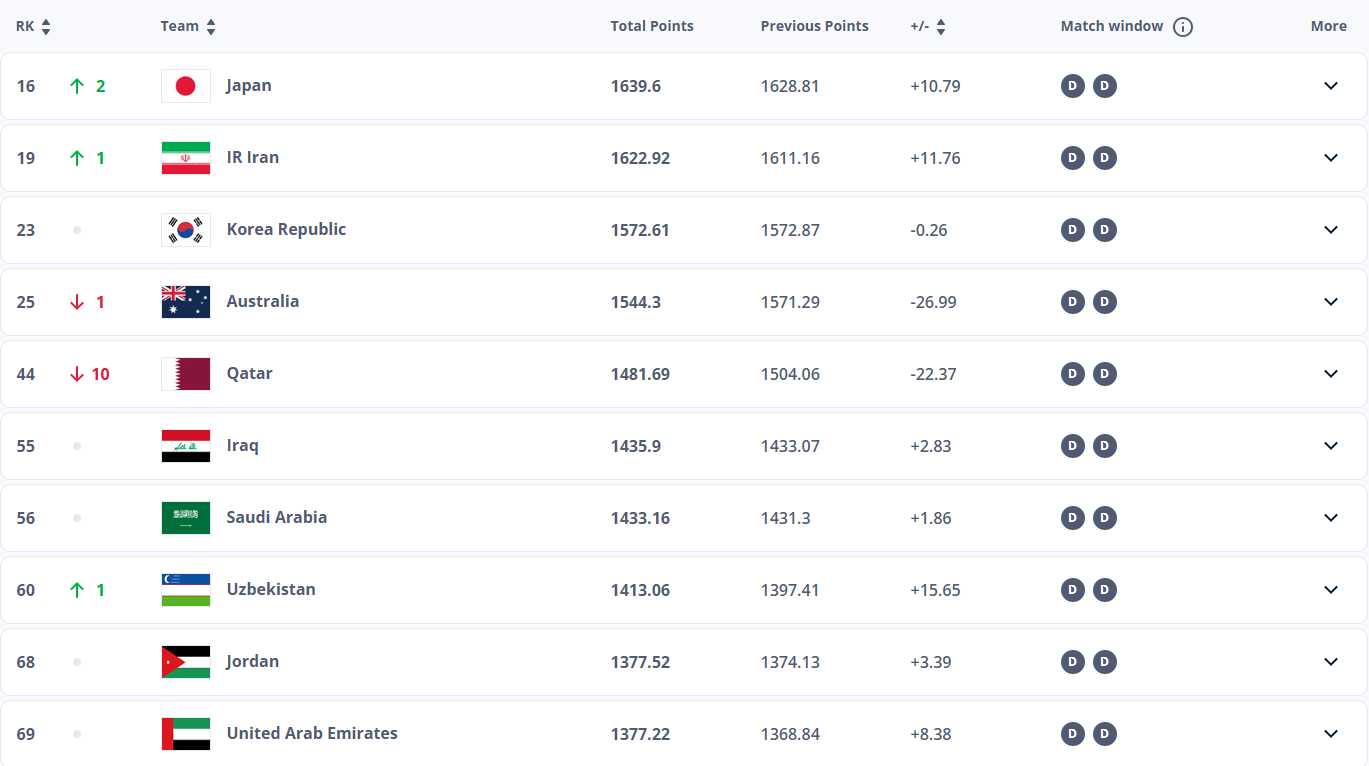The height and width of the screenshot is (766, 1369).
Task: Open the Australia team link
Action: pyautogui.click(x=263, y=301)
